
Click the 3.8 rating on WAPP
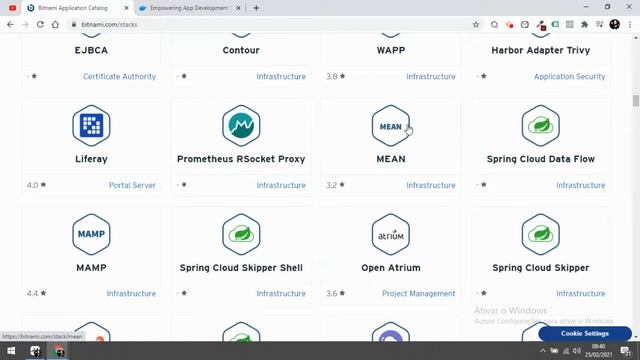(x=336, y=76)
